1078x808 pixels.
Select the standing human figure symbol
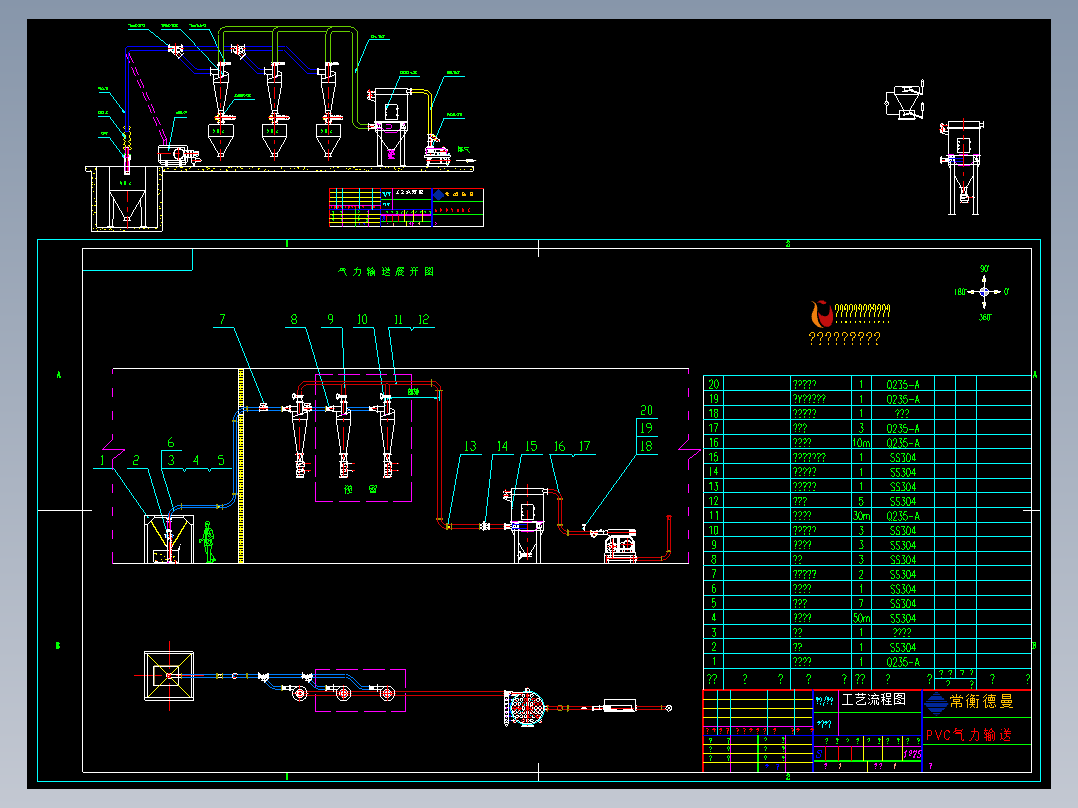[208, 542]
